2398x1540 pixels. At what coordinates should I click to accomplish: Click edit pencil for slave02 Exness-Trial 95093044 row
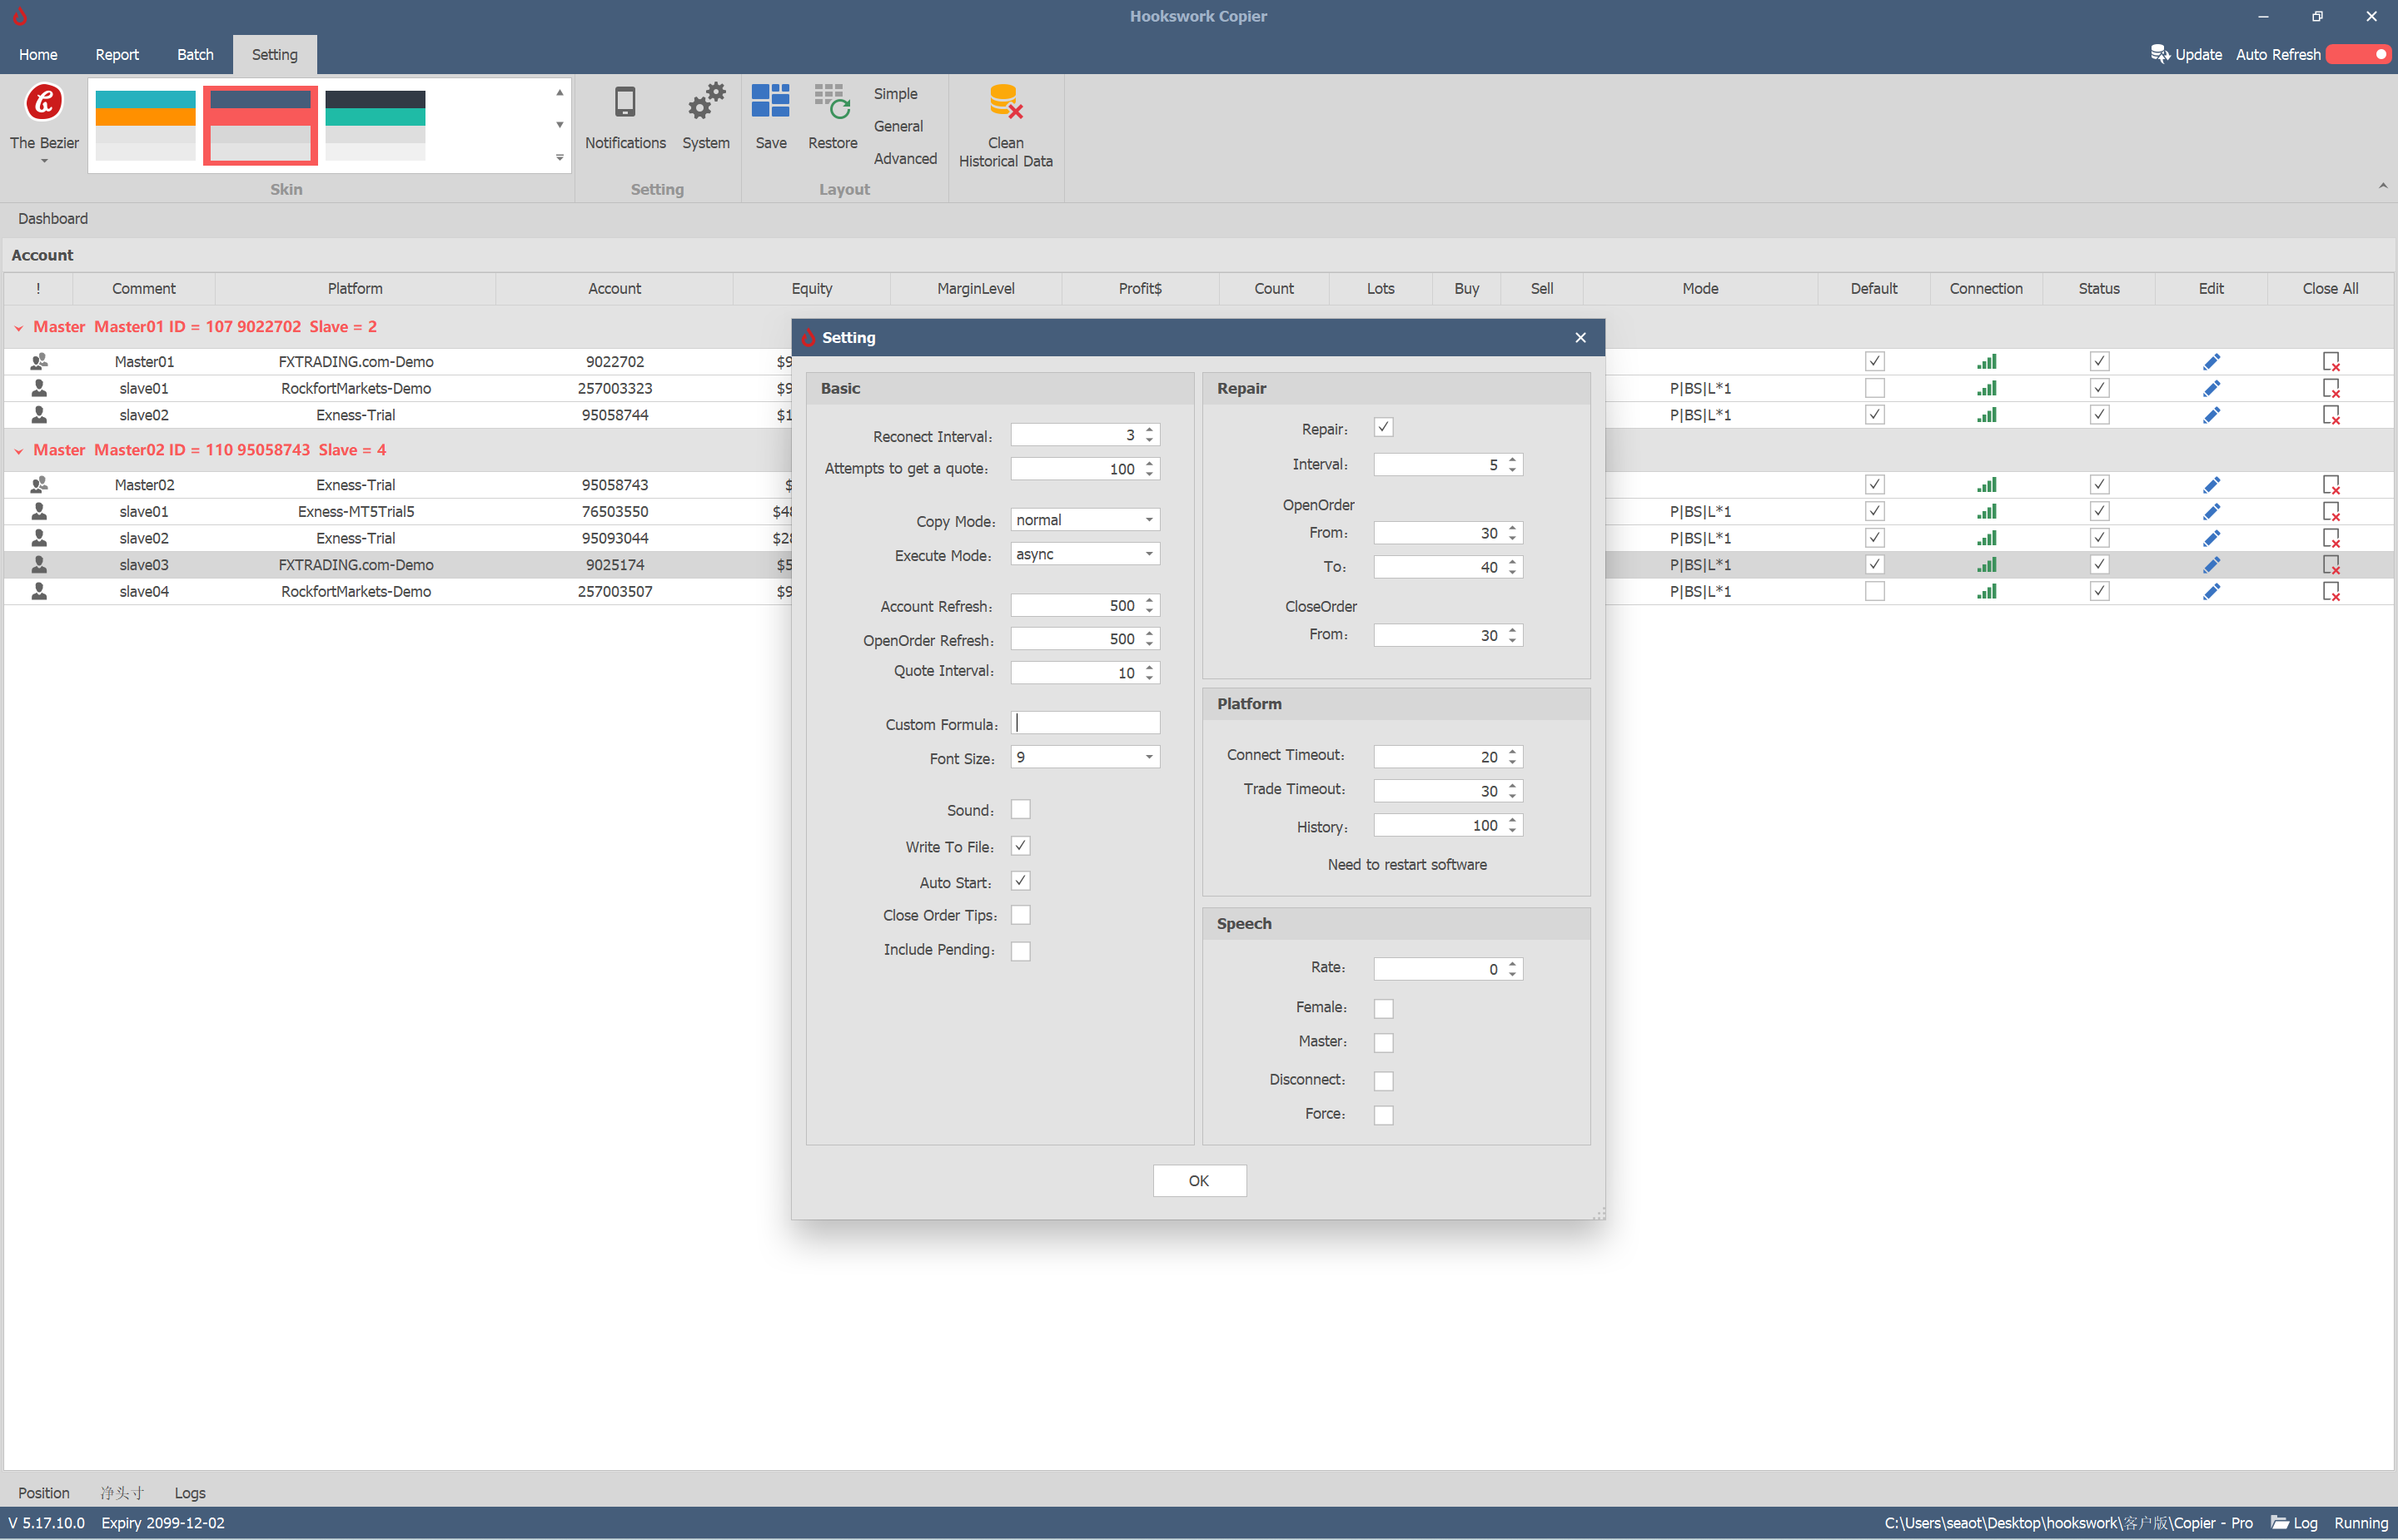(2211, 539)
